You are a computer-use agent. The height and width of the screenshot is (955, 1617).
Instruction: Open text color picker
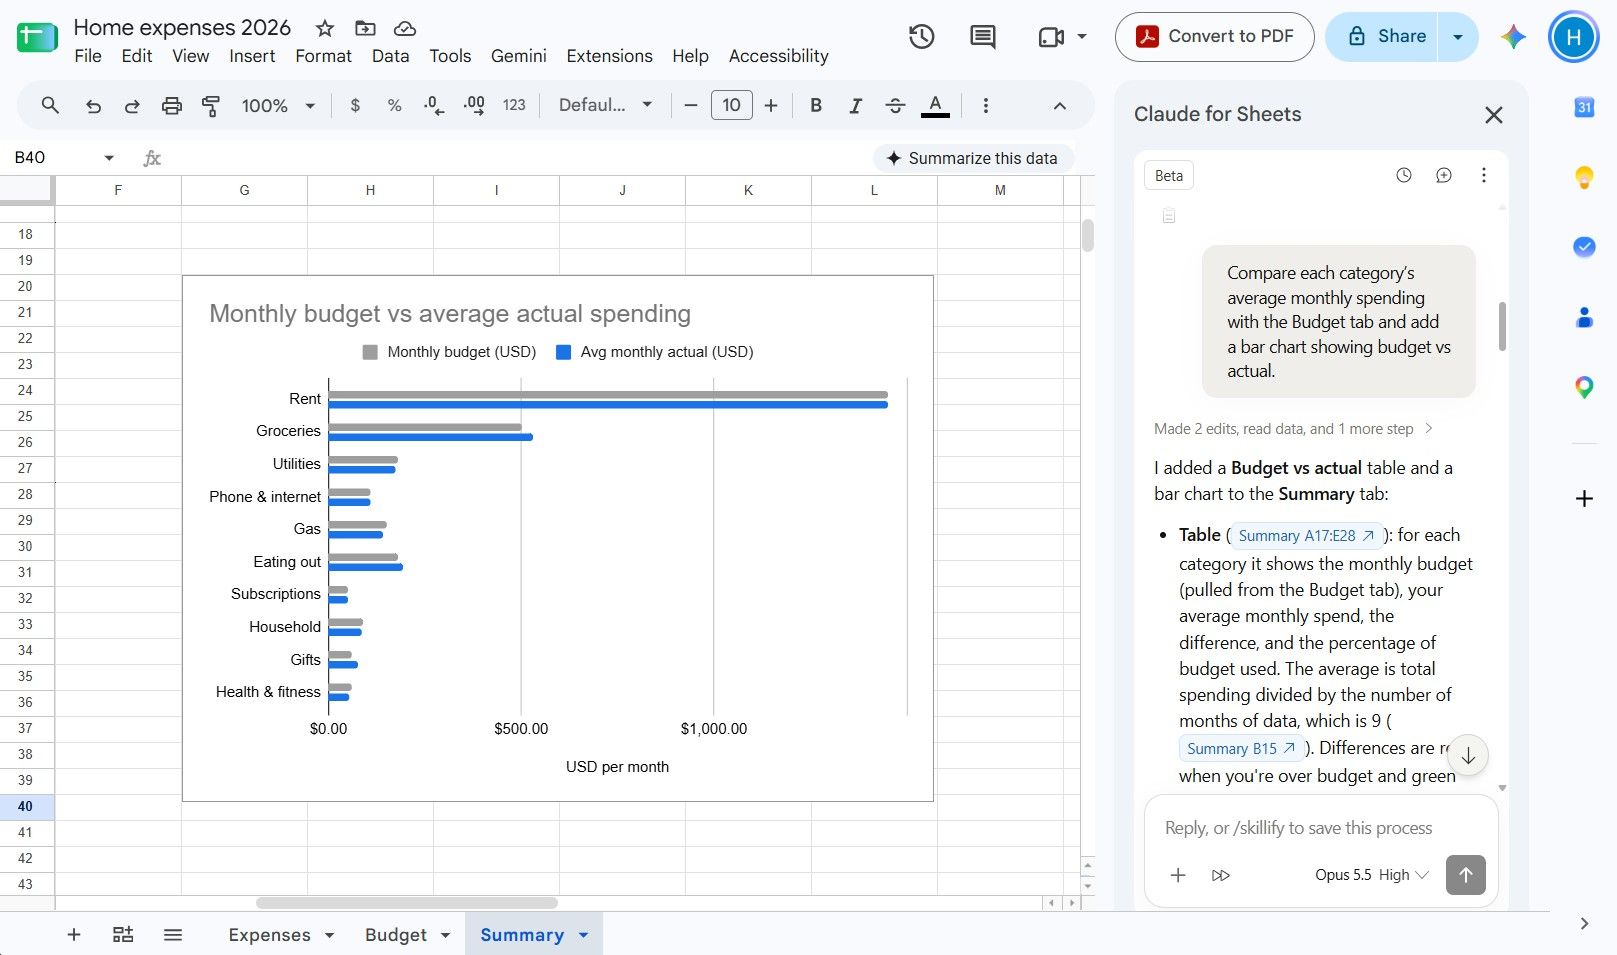(935, 105)
